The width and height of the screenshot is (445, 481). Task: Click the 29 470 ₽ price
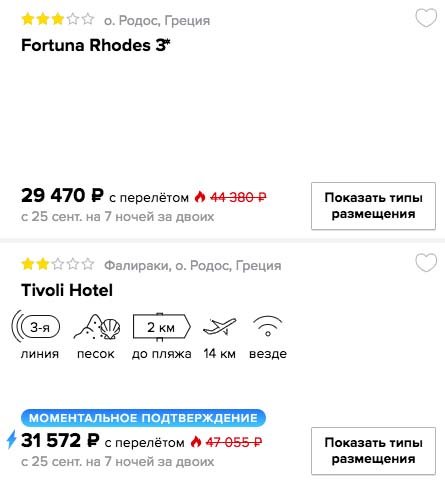coord(62,195)
